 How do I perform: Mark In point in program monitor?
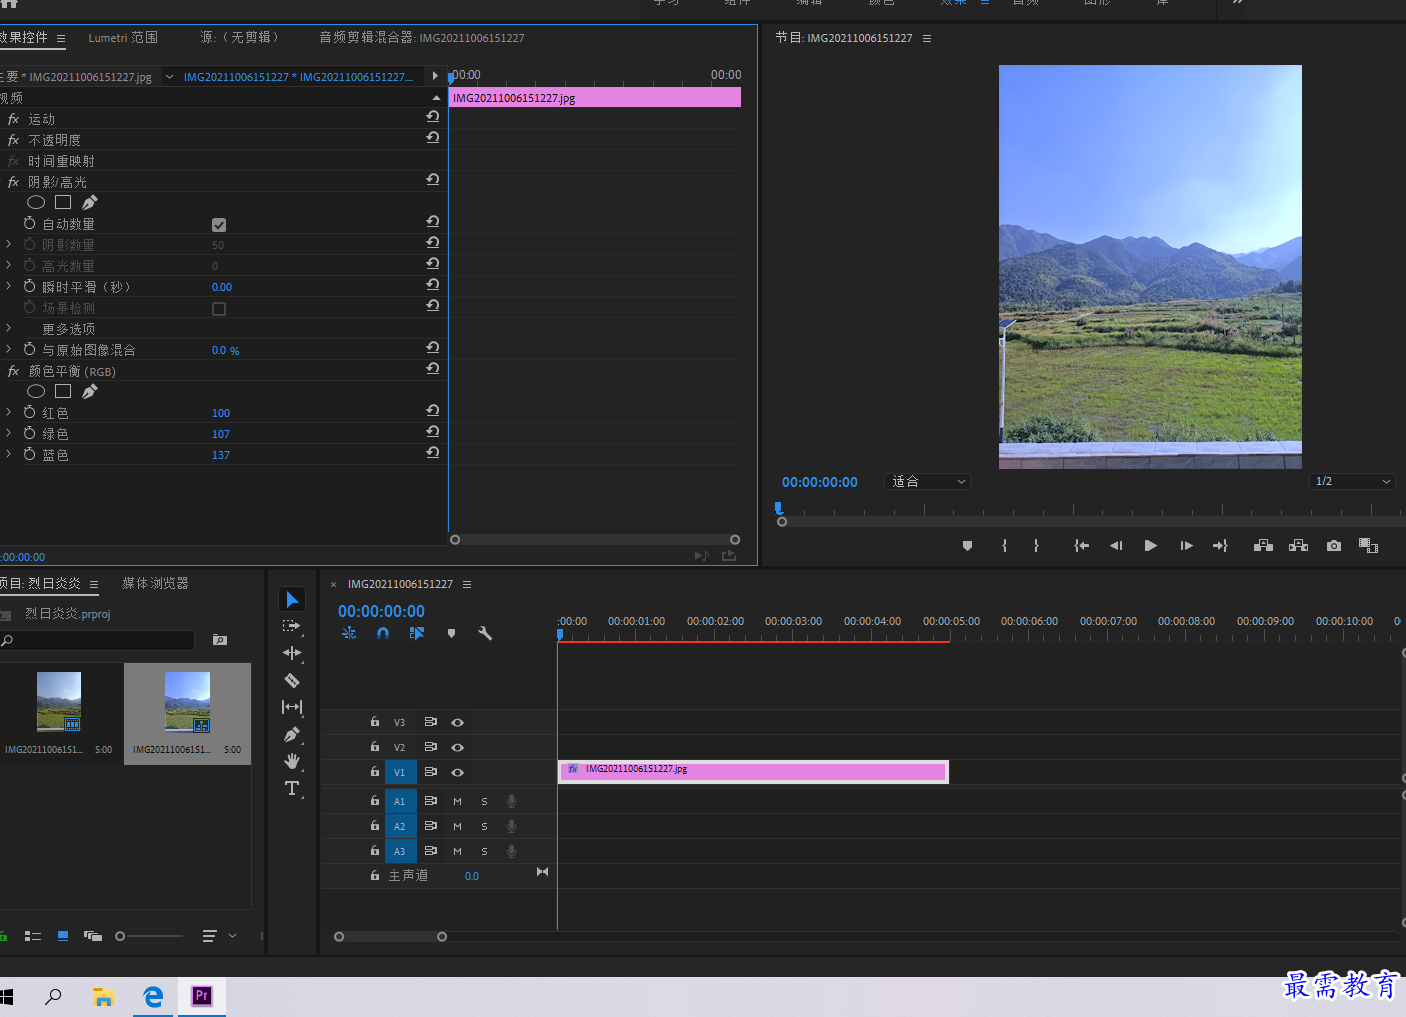click(x=1004, y=546)
